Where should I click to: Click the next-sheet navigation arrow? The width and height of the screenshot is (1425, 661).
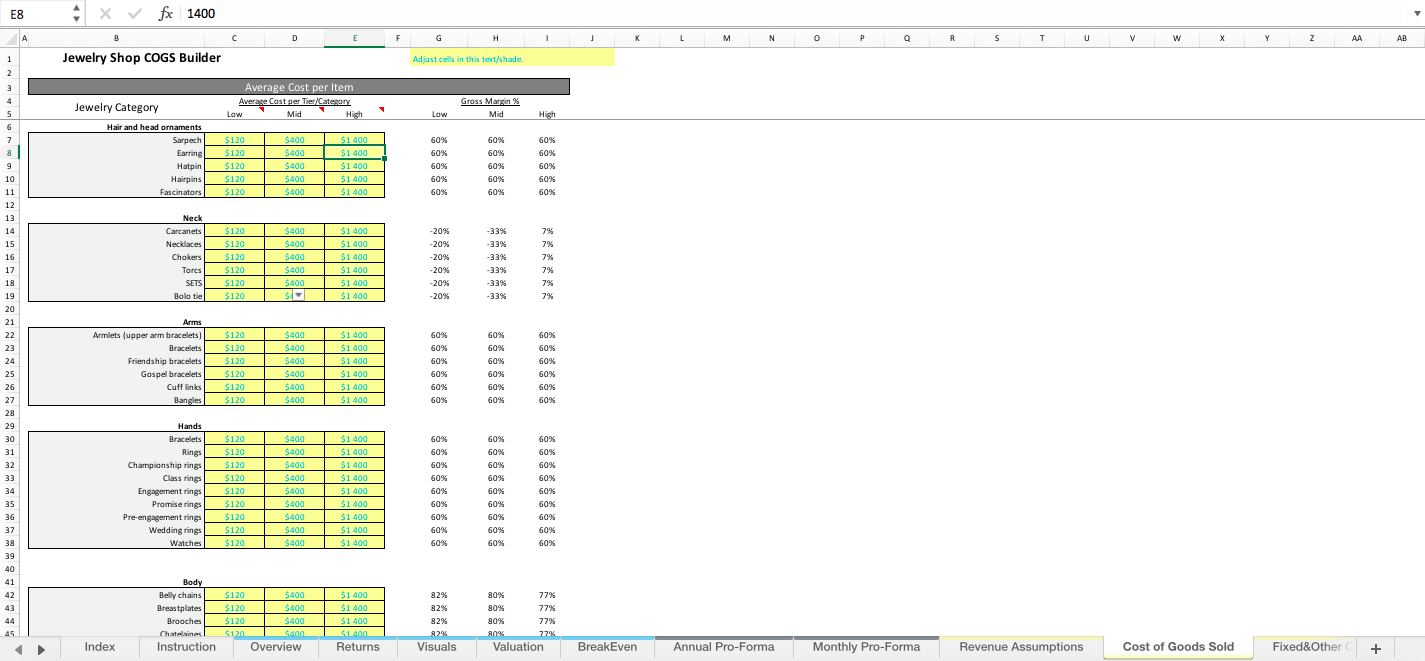38,647
